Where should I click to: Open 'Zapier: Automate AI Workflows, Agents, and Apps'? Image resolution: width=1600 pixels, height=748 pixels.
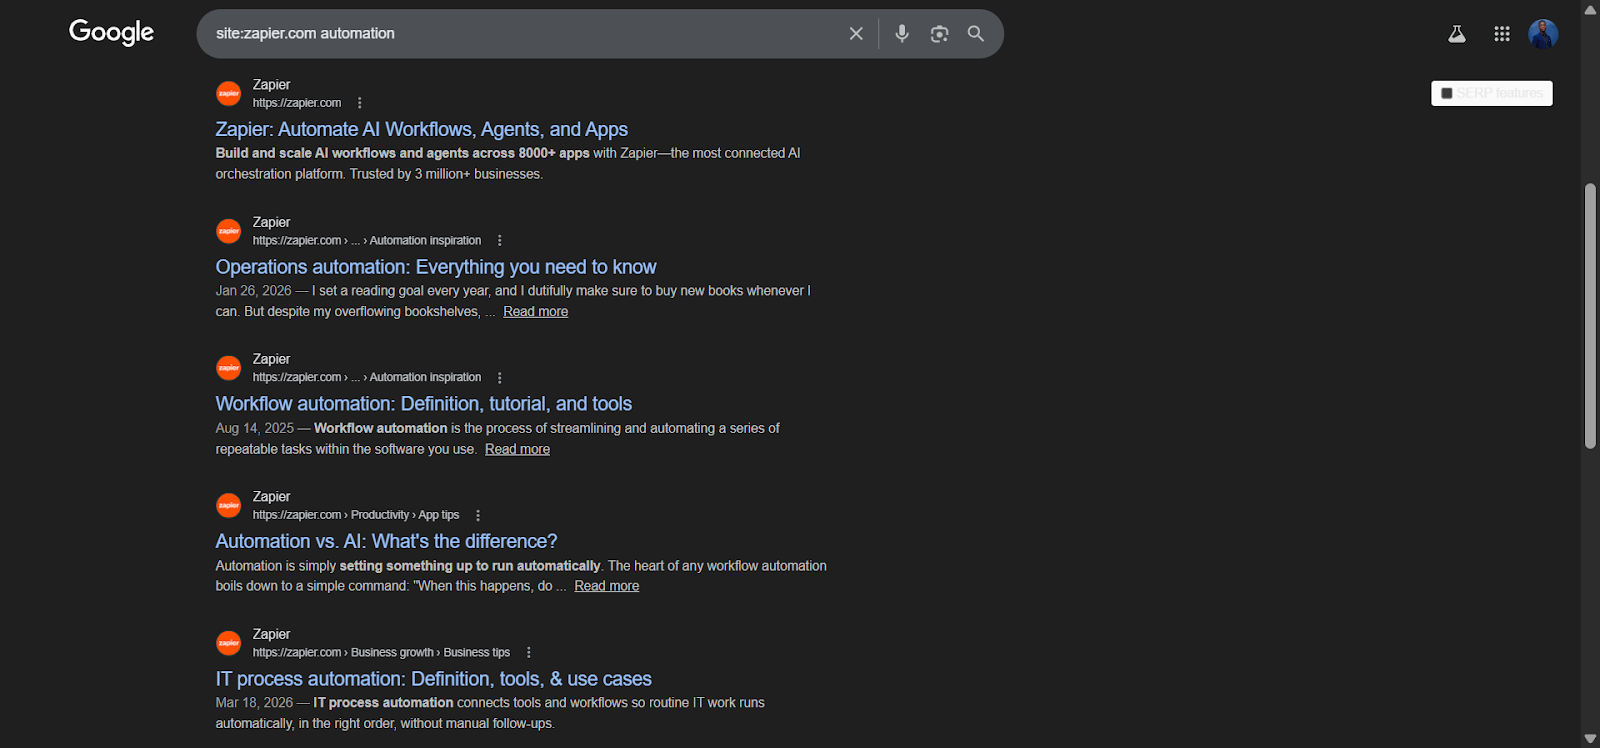[422, 129]
